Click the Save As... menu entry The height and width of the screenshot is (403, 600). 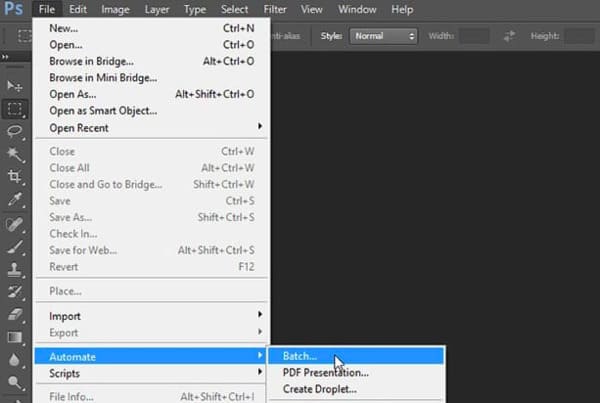pos(152,217)
